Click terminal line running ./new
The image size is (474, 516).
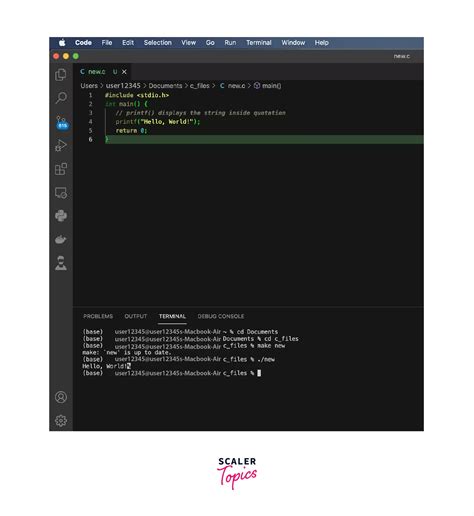(178, 359)
